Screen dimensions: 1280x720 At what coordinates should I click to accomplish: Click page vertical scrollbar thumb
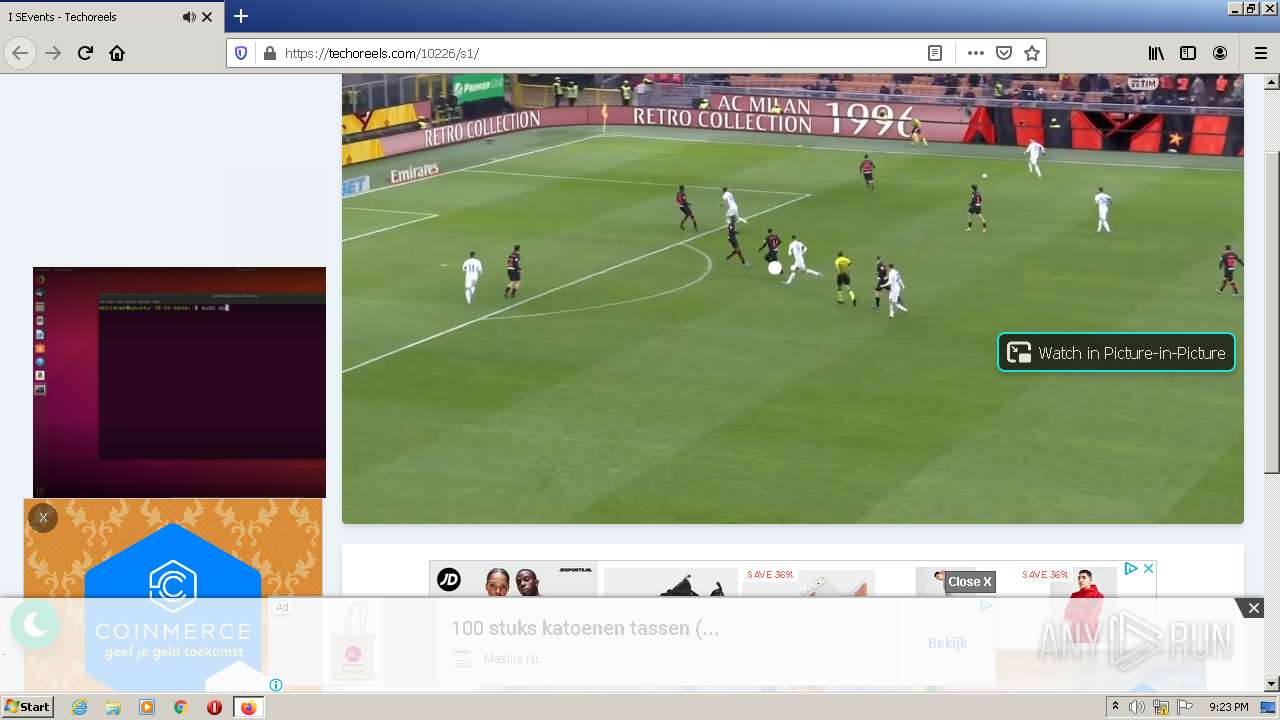1272,313
